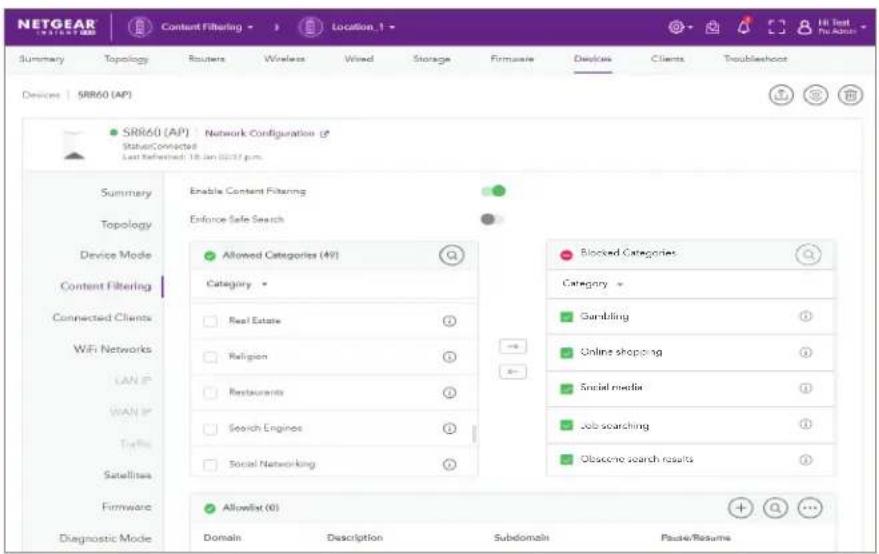Uncheck the Gambling checkbox
Screen dimensions: 879x554
click(x=567, y=317)
